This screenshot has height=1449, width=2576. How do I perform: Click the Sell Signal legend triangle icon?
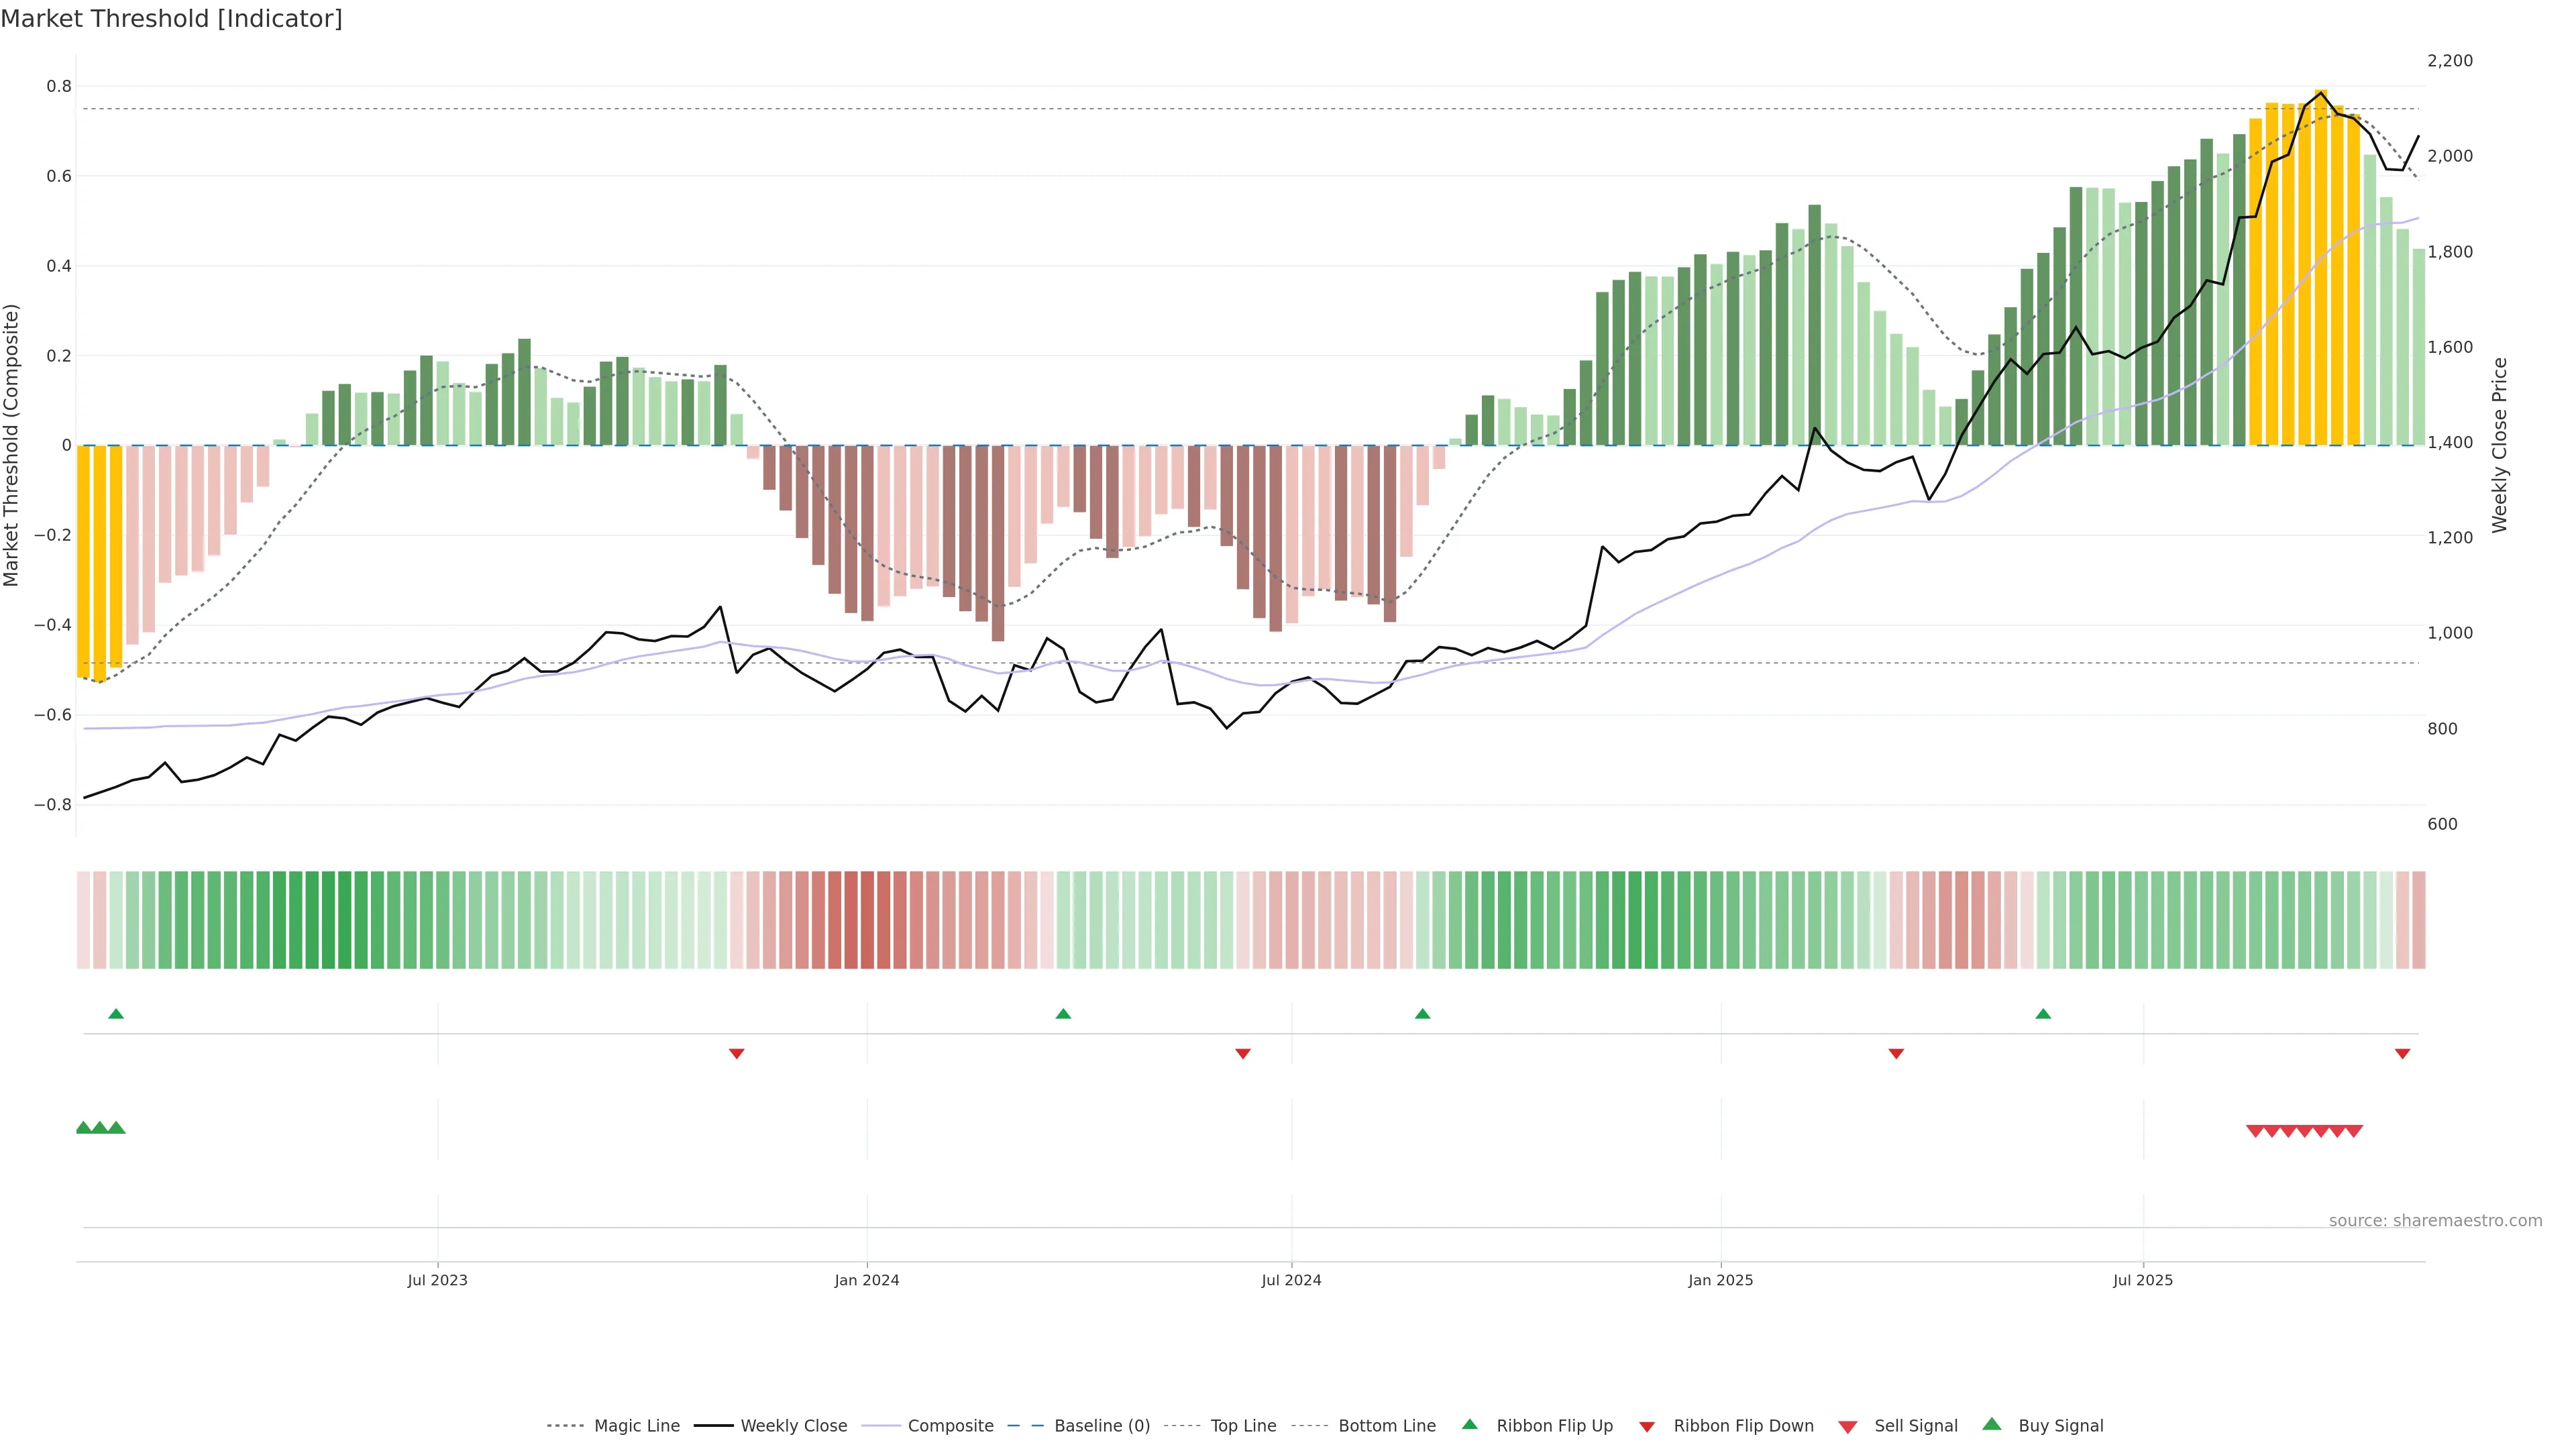[x=1848, y=1427]
